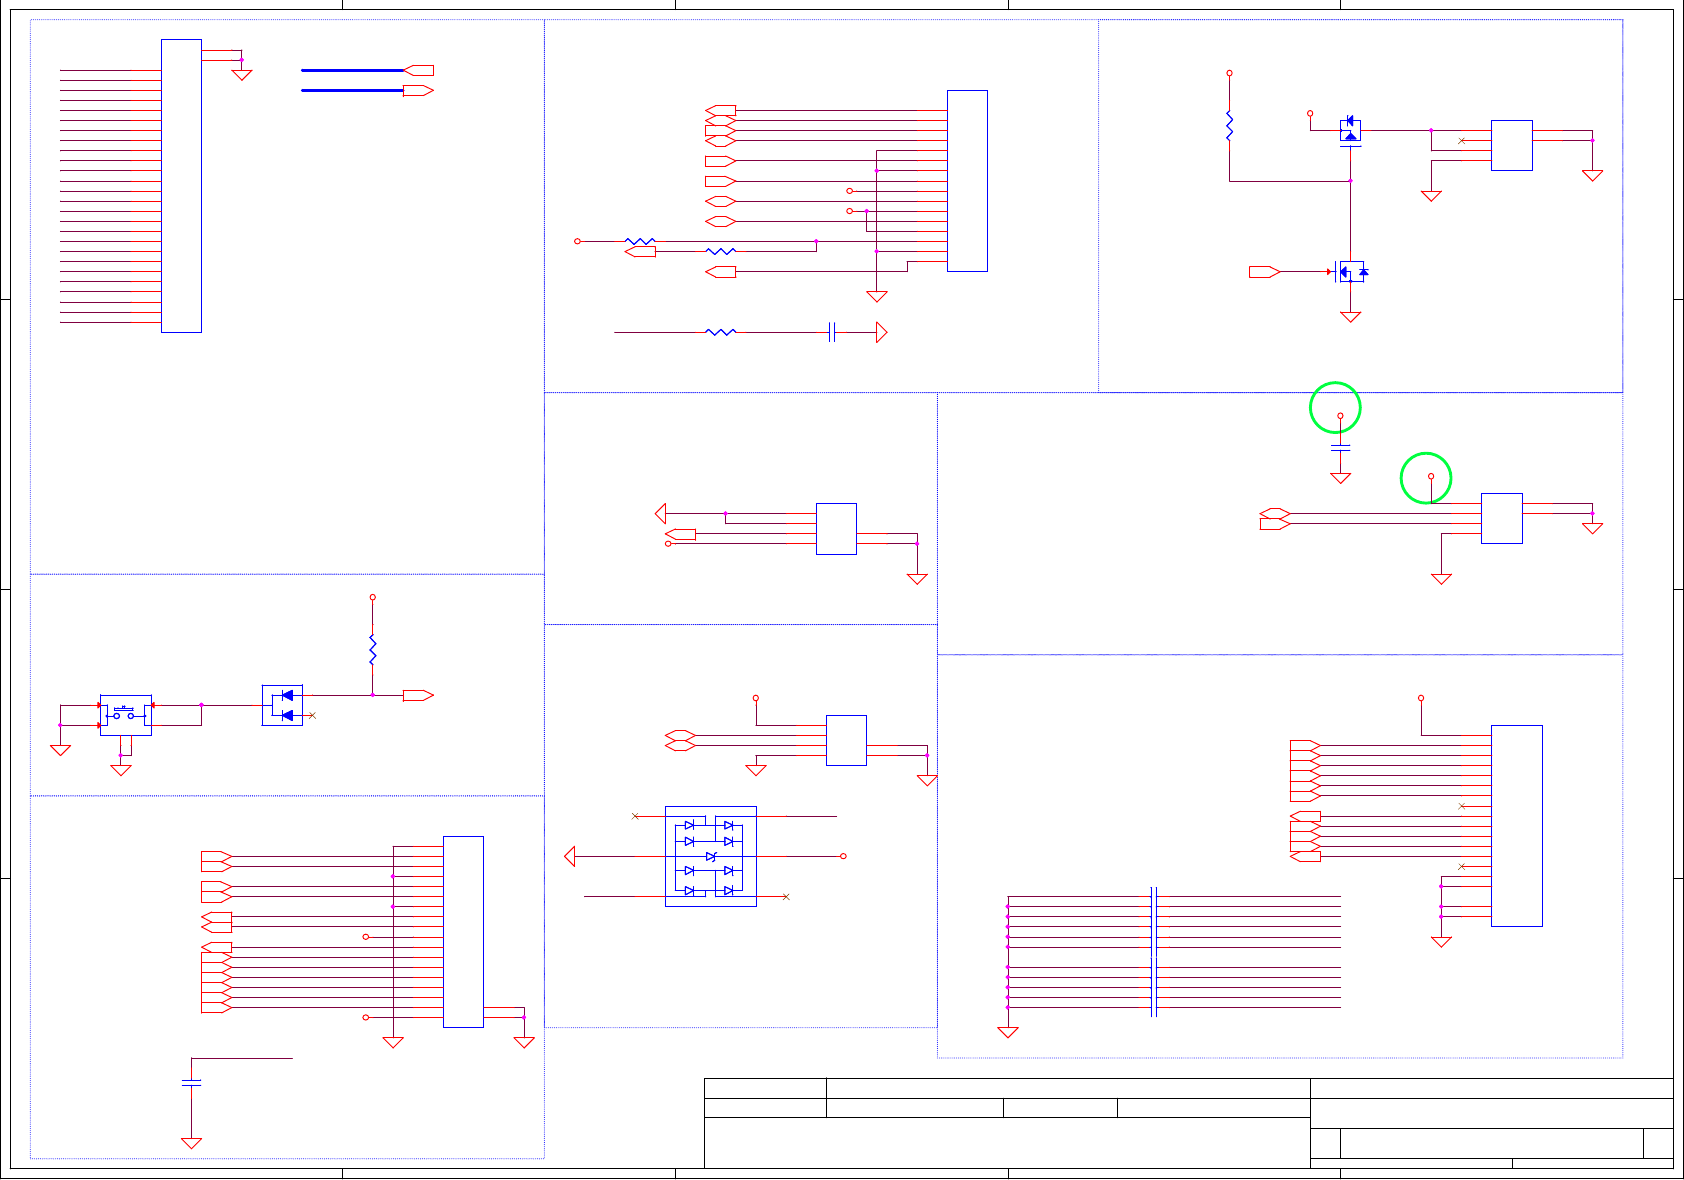Select the small IC in the middle-center block

(836, 529)
